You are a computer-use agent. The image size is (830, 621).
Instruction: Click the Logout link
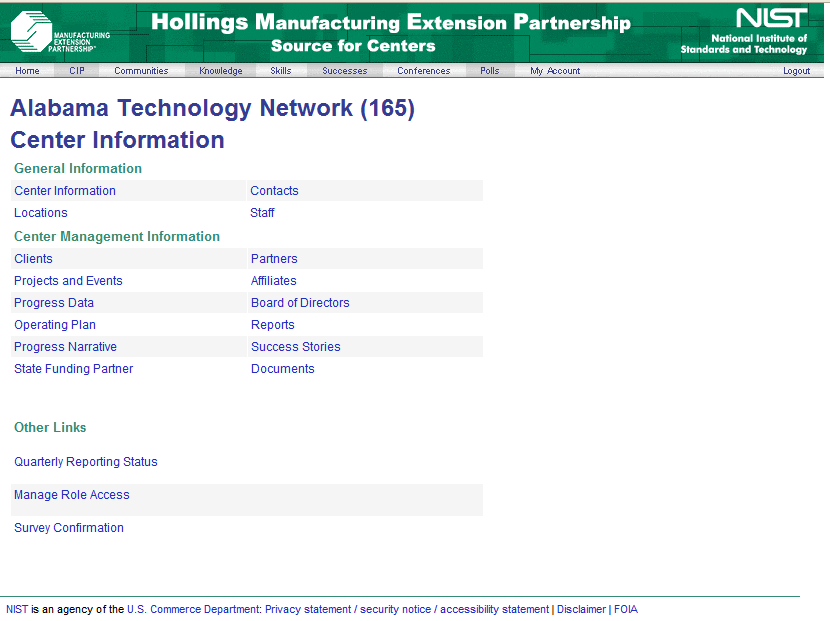(x=796, y=70)
